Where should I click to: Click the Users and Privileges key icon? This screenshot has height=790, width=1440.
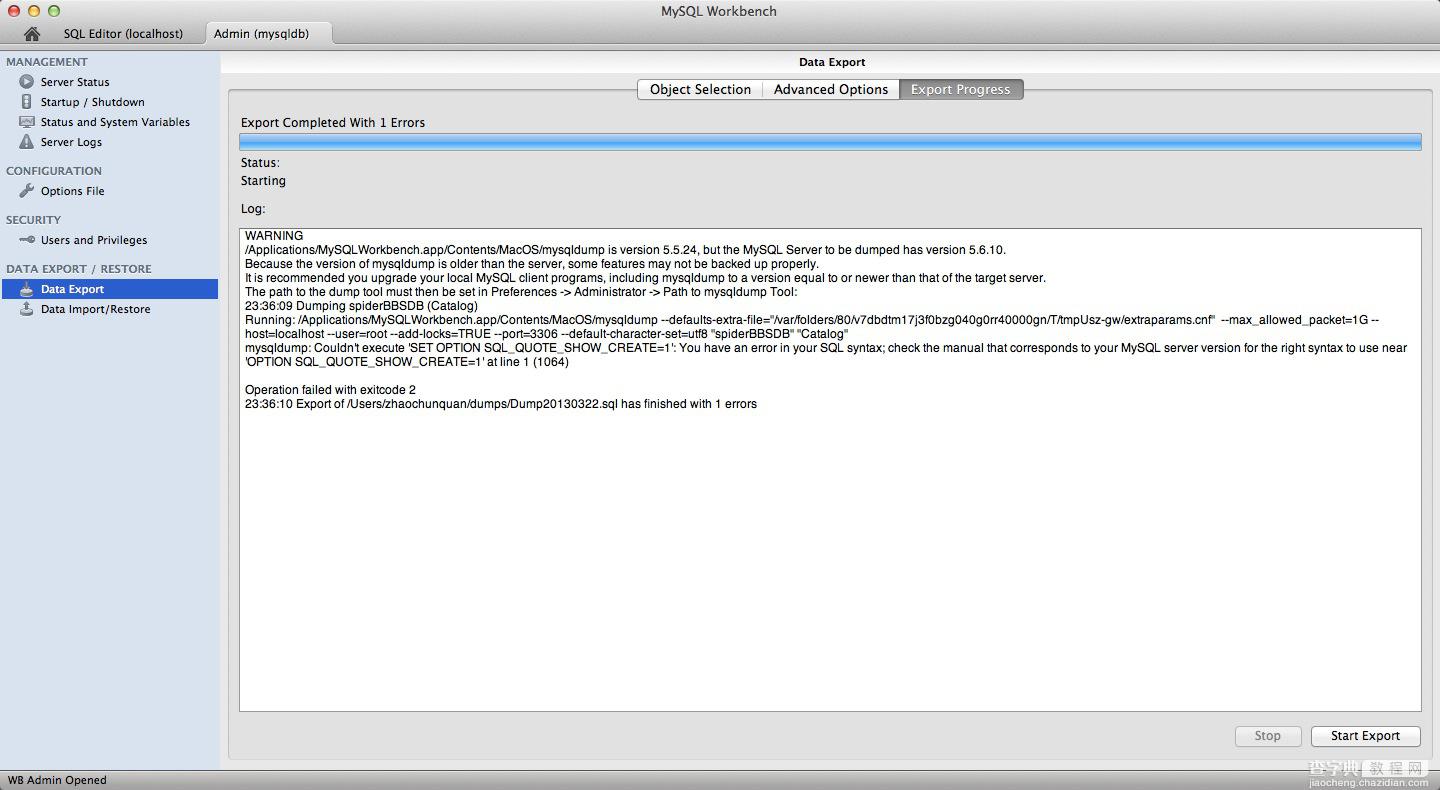pos(27,240)
